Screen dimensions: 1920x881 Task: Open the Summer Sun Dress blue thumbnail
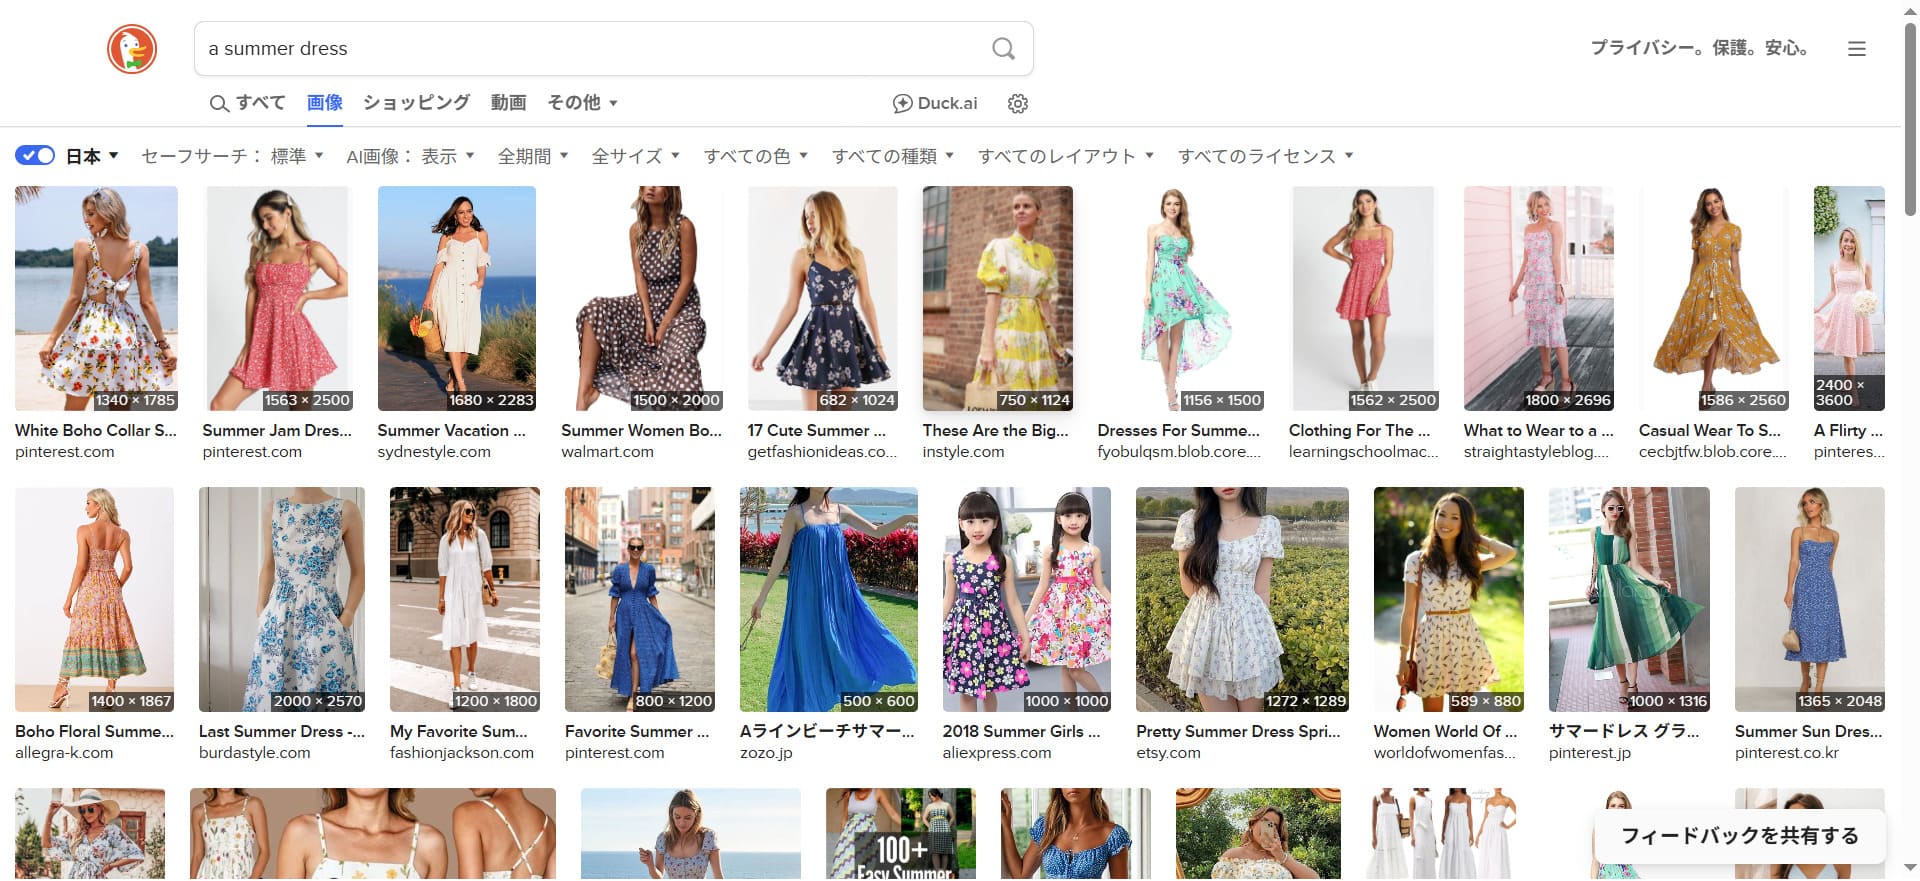click(x=1810, y=599)
